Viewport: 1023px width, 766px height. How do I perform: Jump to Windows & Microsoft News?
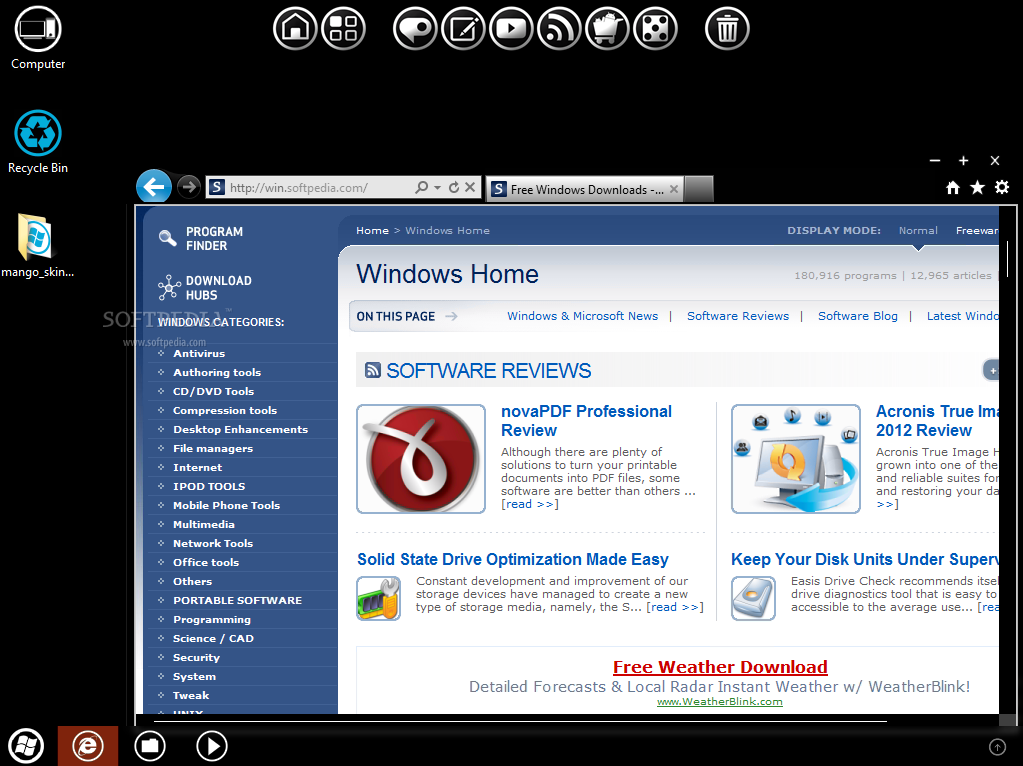tap(583, 316)
